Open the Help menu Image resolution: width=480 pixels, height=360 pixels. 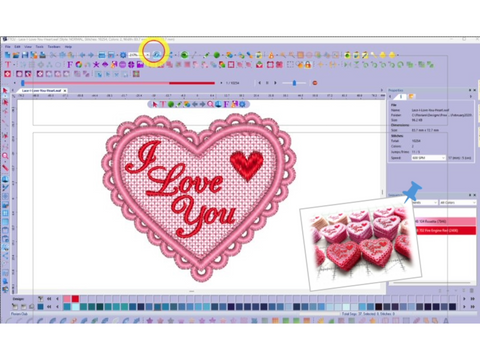[68, 47]
